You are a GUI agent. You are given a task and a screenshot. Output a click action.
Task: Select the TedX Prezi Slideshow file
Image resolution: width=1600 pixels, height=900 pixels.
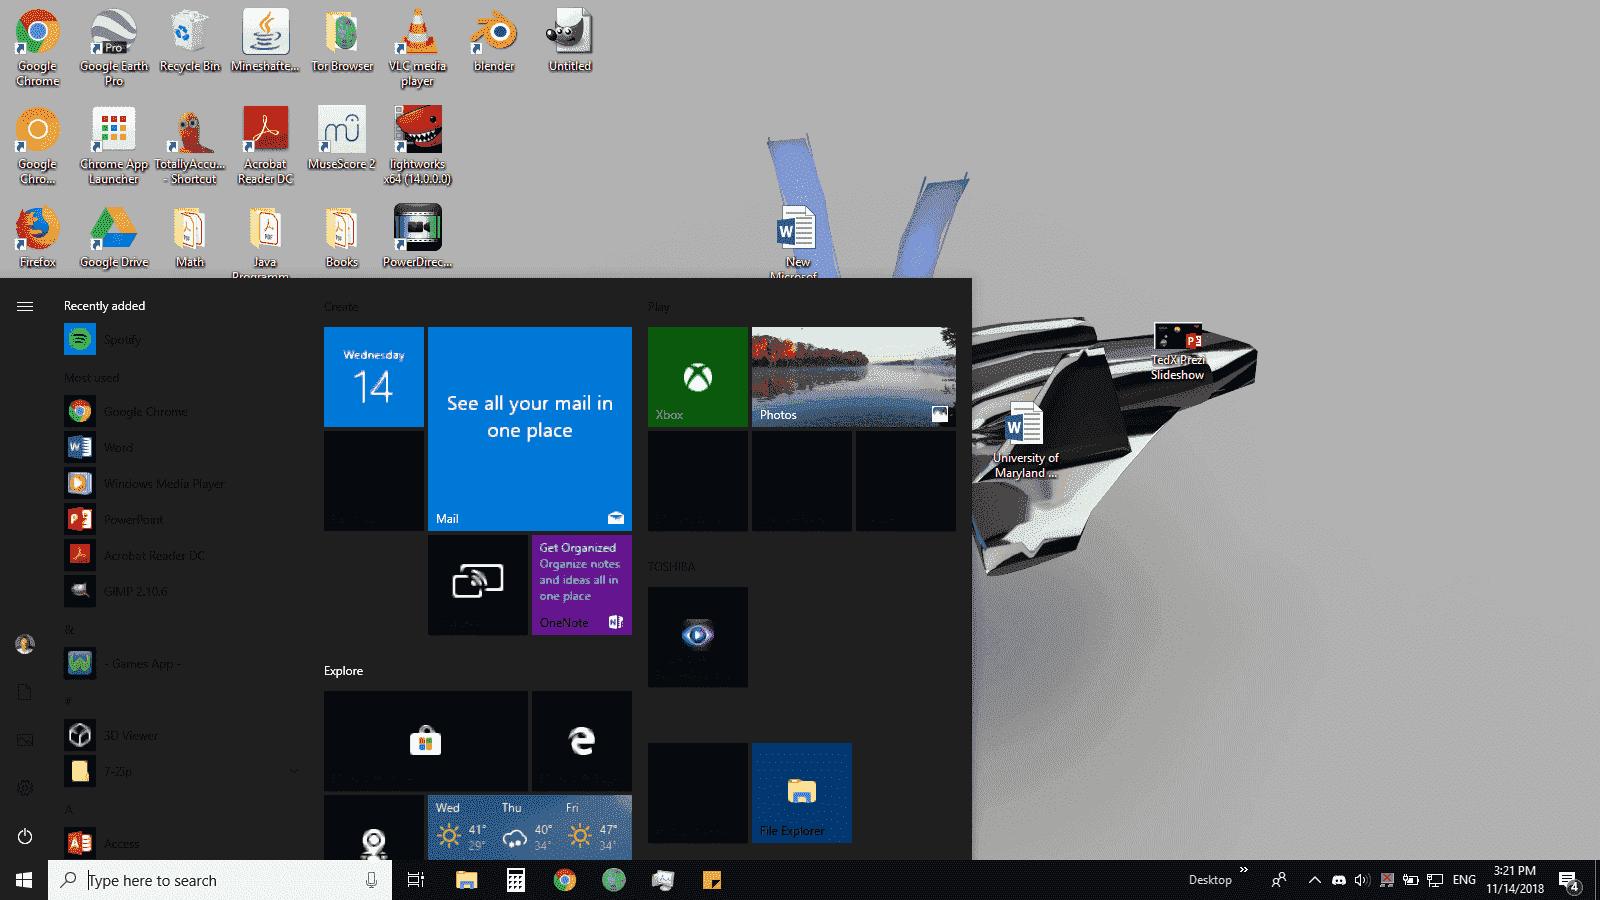(1178, 352)
